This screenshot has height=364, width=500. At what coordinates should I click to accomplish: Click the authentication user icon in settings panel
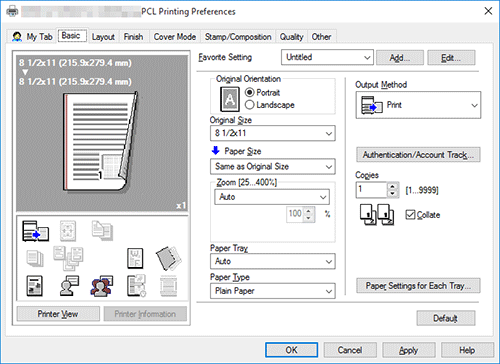(69, 286)
